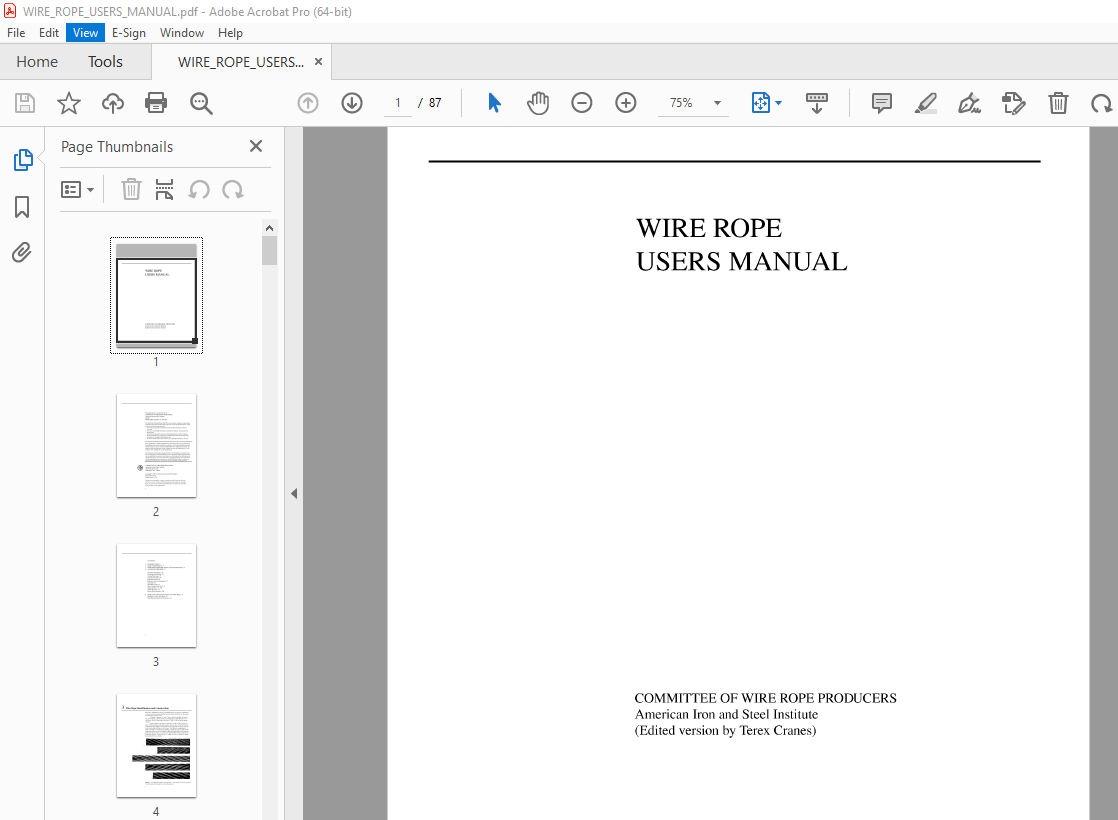1118x820 pixels.
Task: Choose the Selection arrow tool
Action: click(494, 103)
